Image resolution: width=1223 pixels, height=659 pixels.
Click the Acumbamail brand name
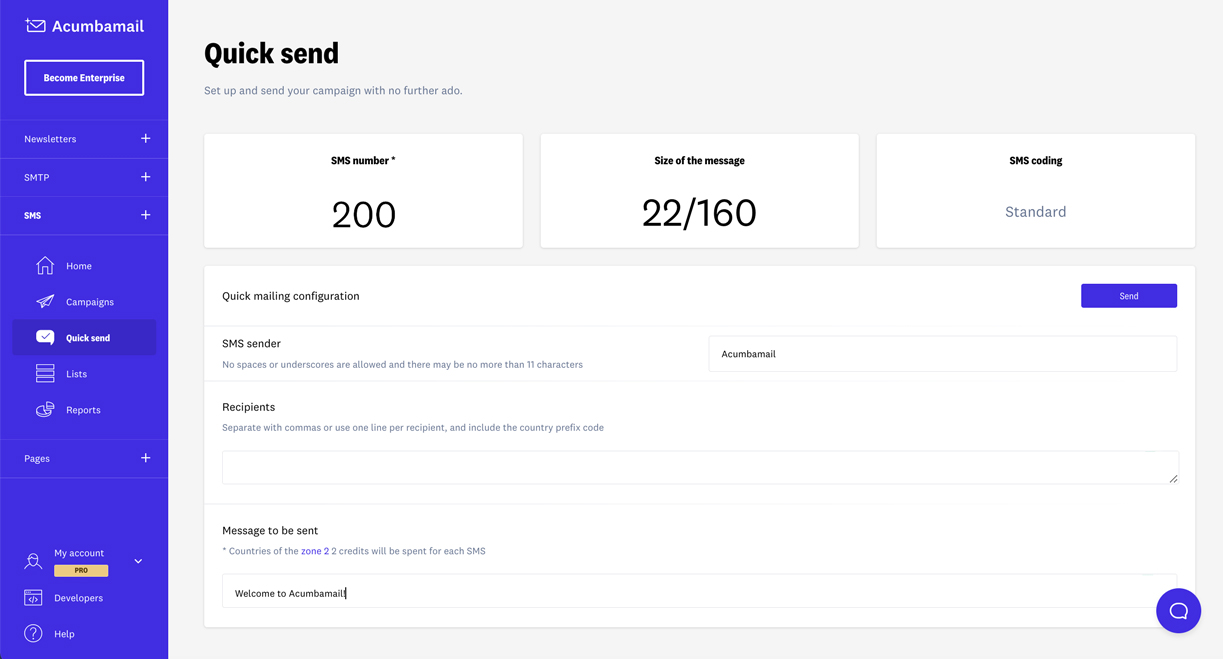pyautogui.click(x=98, y=26)
